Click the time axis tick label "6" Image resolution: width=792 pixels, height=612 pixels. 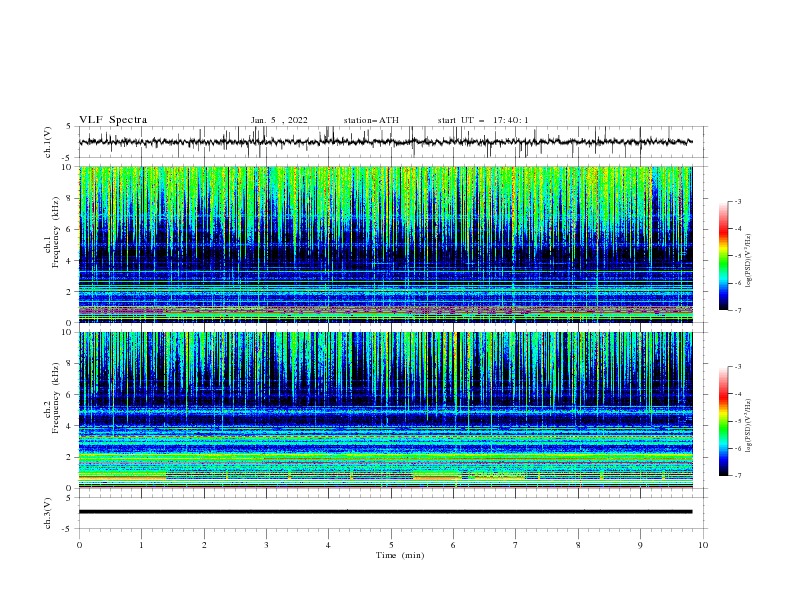pyautogui.click(x=453, y=545)
